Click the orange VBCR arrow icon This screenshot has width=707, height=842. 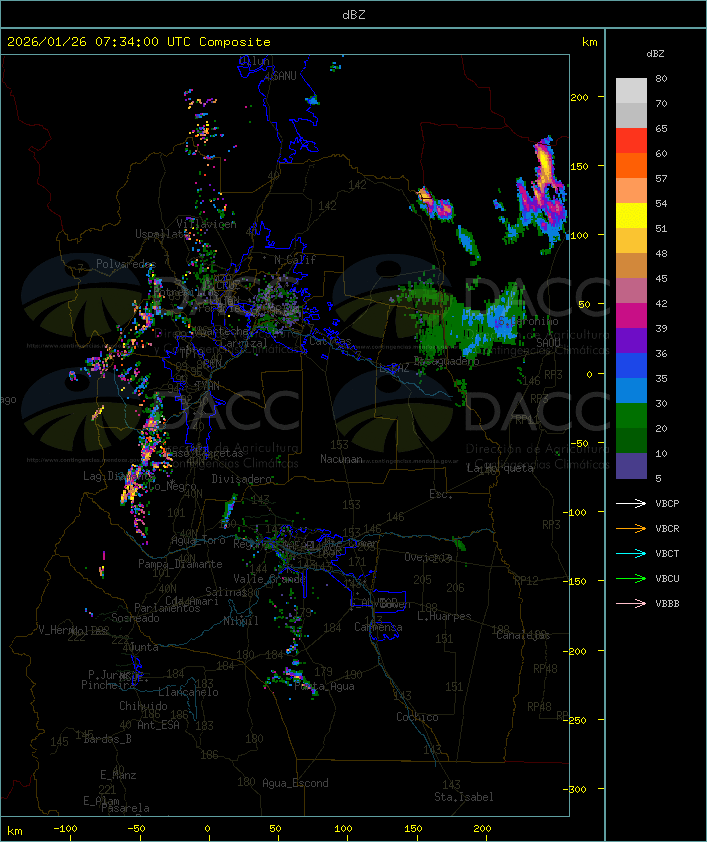(x=632, y=528)
